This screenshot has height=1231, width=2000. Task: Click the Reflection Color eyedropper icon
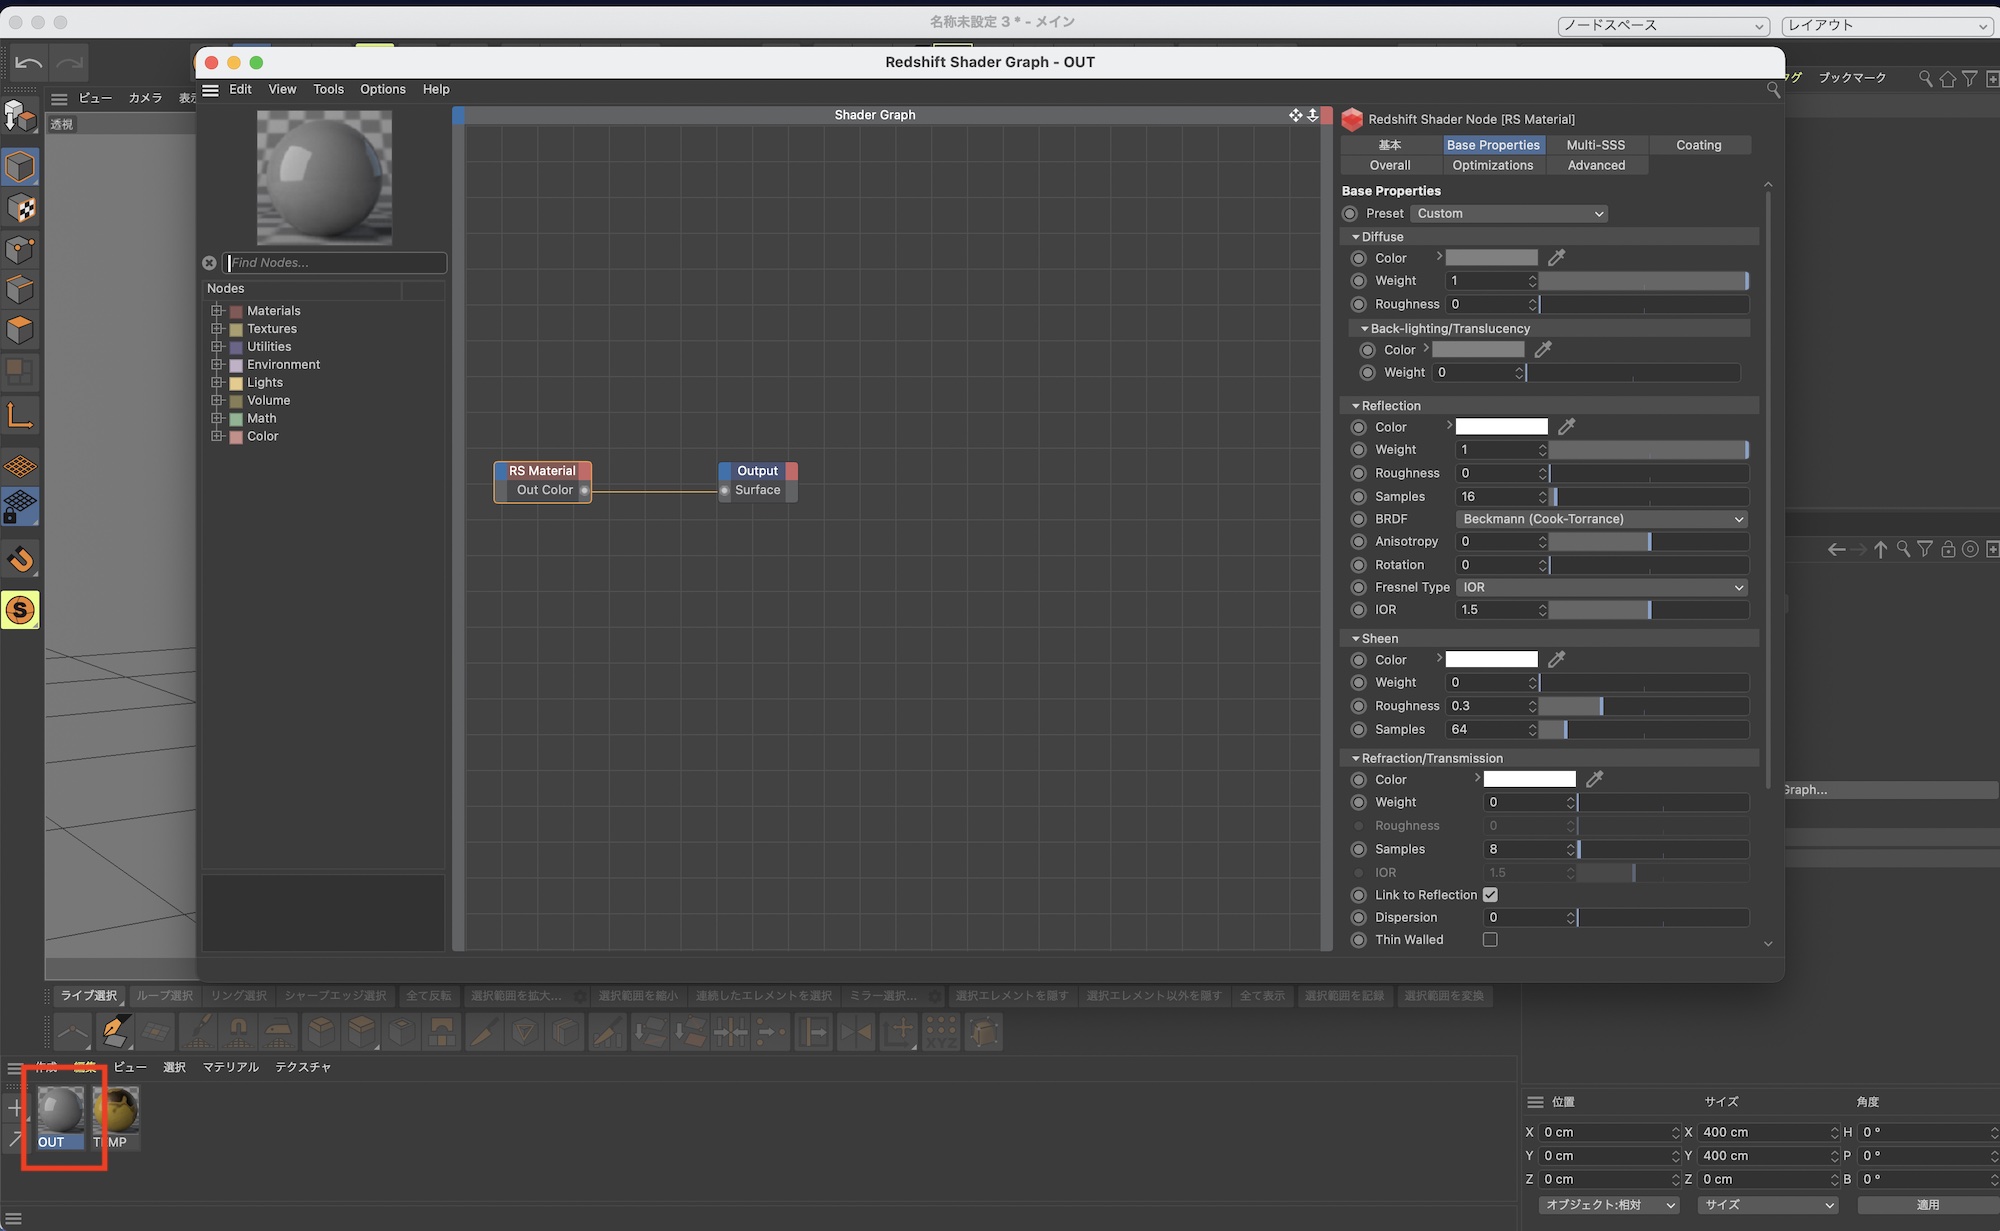(1566, 427)
